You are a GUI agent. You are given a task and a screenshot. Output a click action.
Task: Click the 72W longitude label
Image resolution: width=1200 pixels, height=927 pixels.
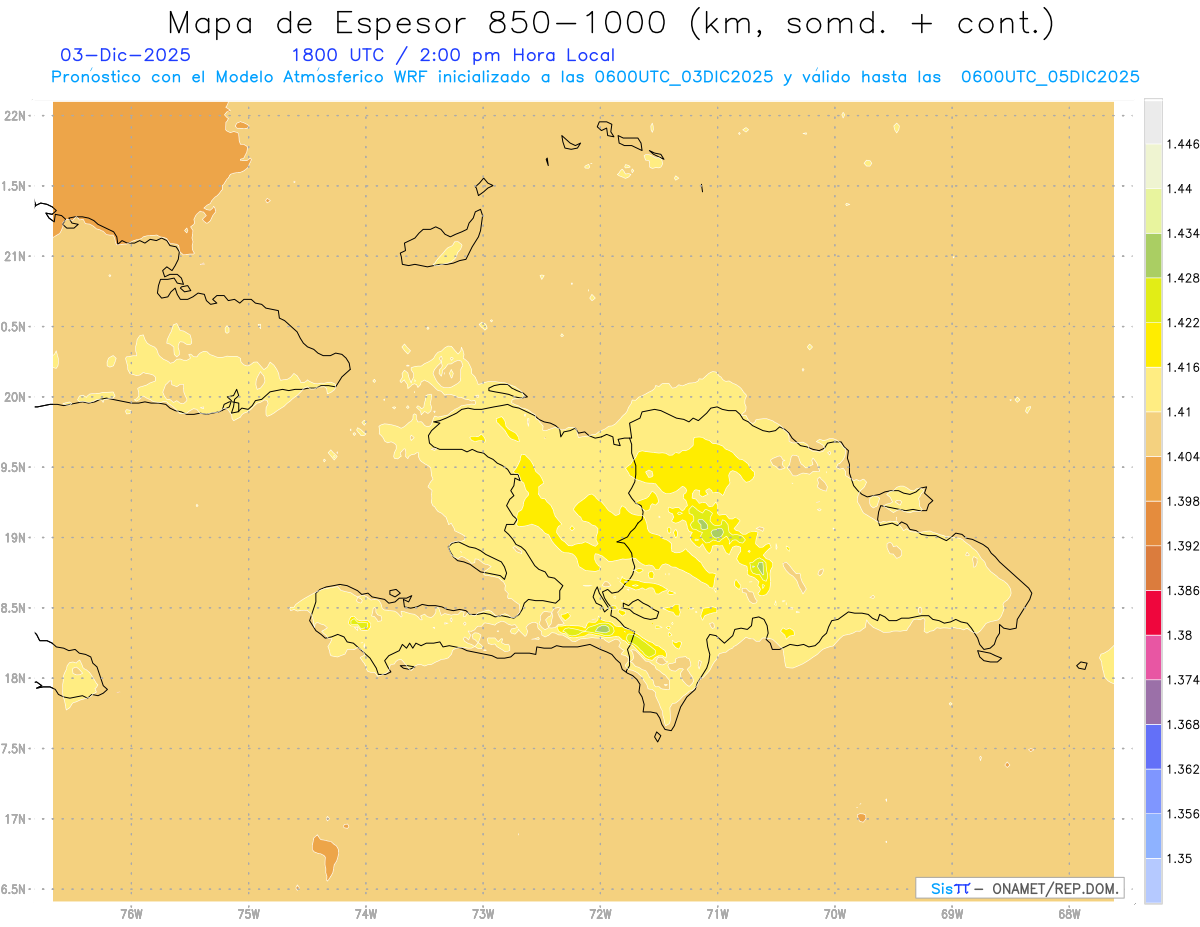(600, 913)
